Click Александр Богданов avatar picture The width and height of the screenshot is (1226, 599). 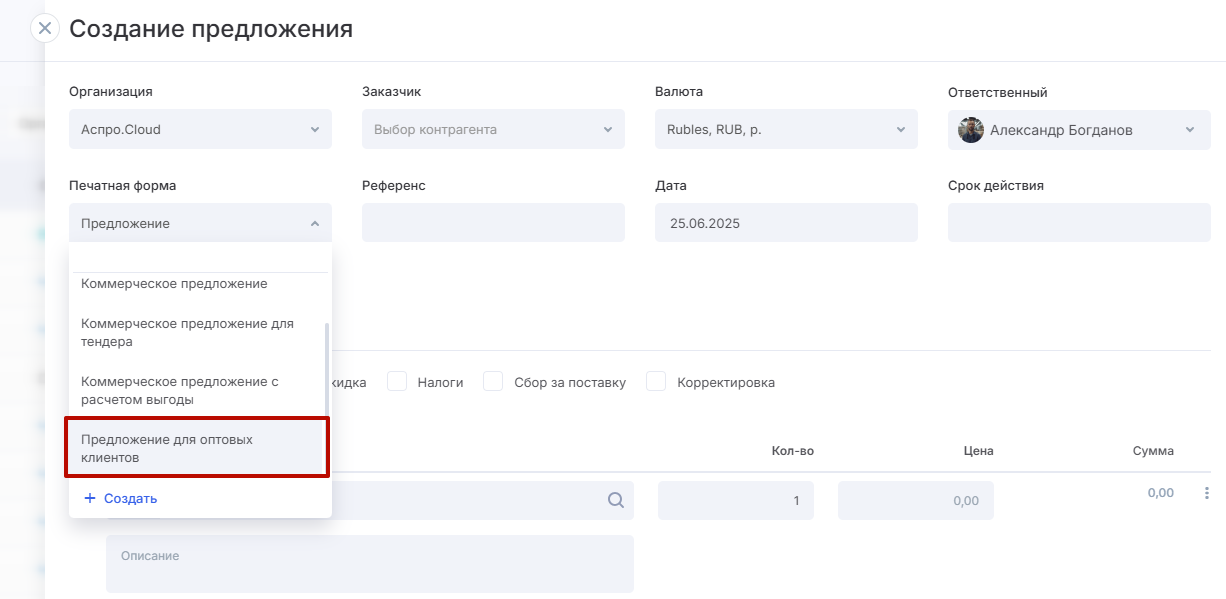click(x=971, y=130)
